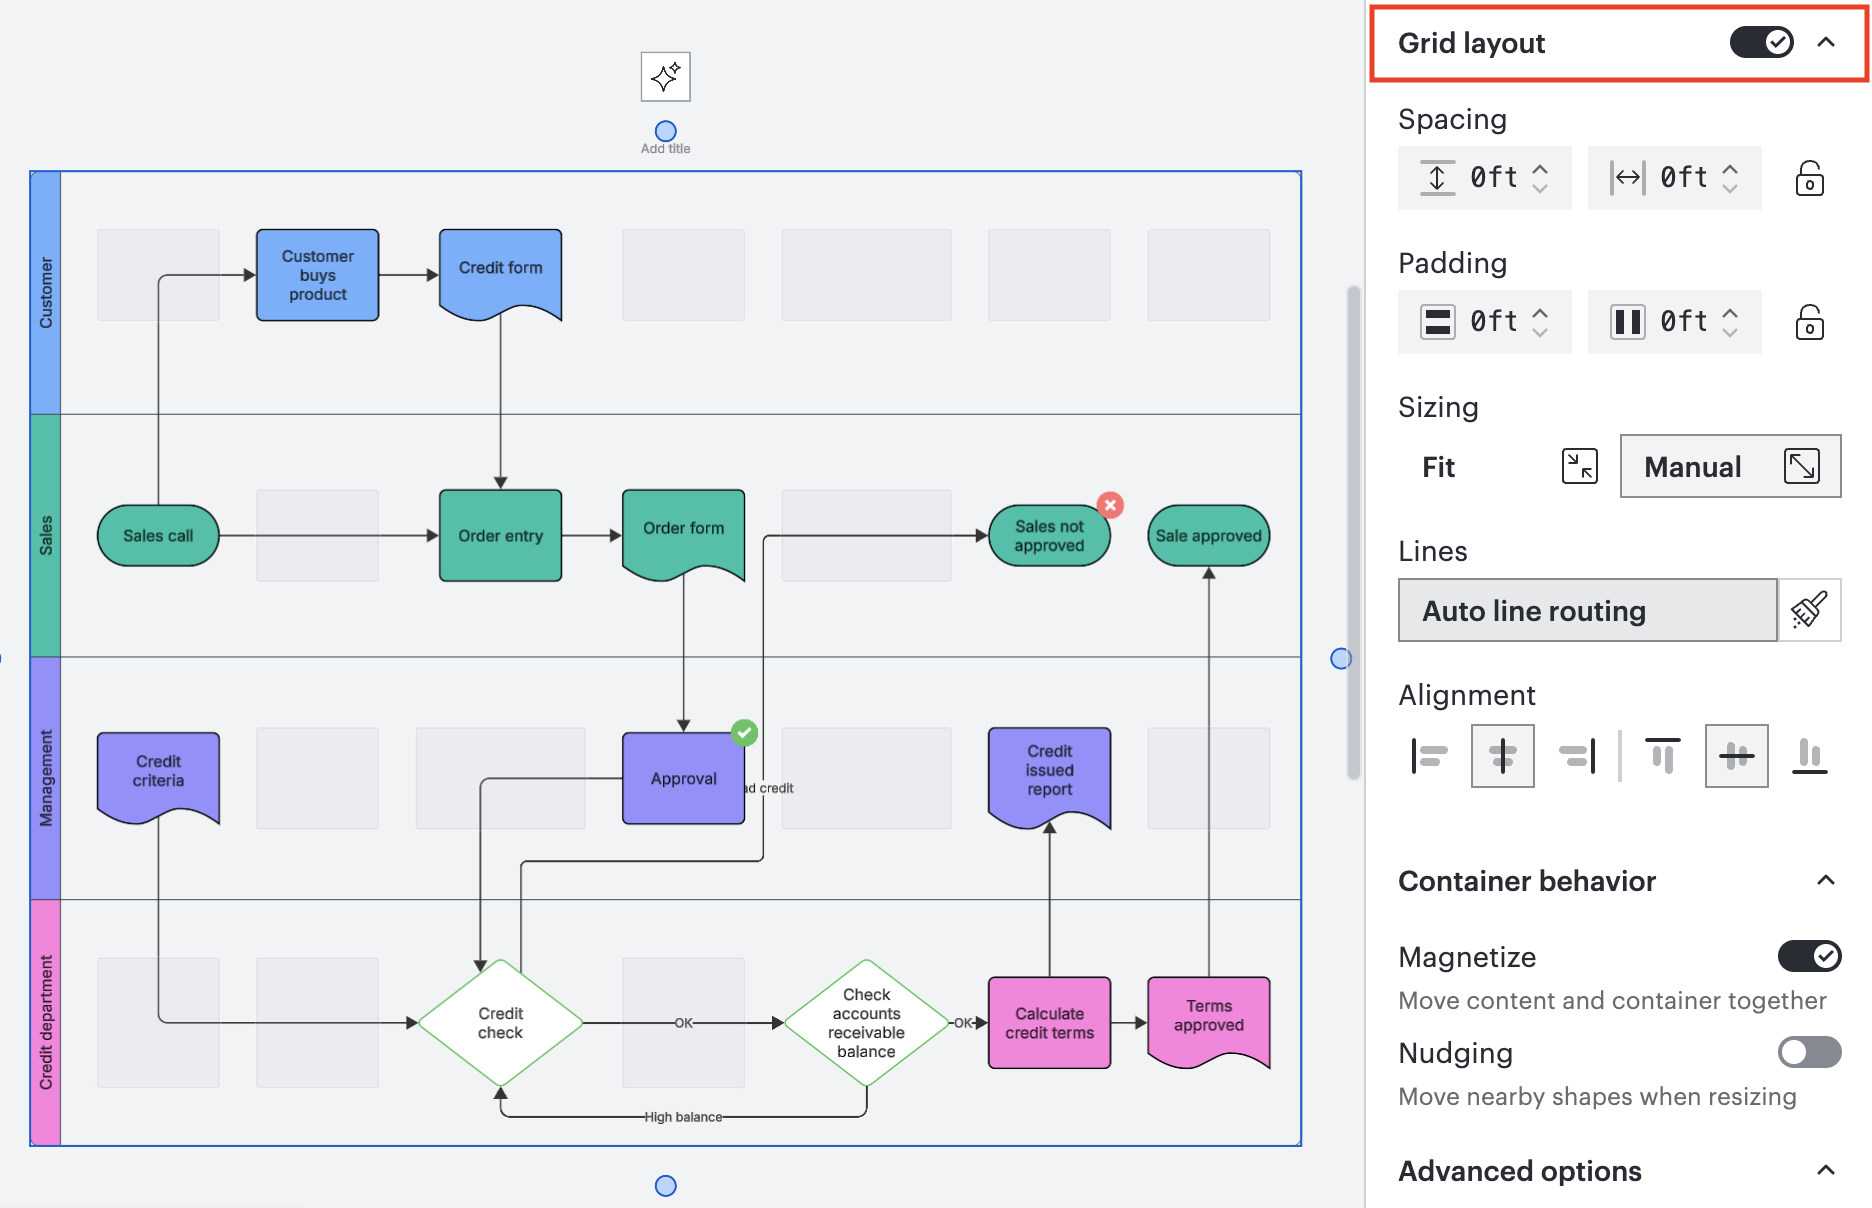
Task: Select Manual sizing option
Action: tap(1730, 466)
